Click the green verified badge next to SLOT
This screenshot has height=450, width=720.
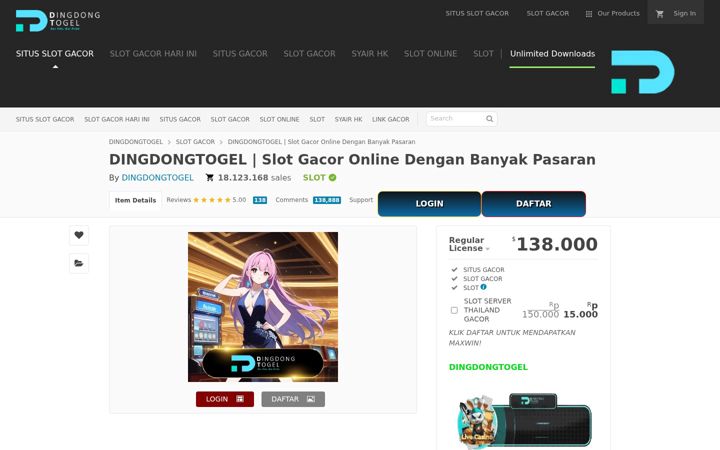point(332,178)
